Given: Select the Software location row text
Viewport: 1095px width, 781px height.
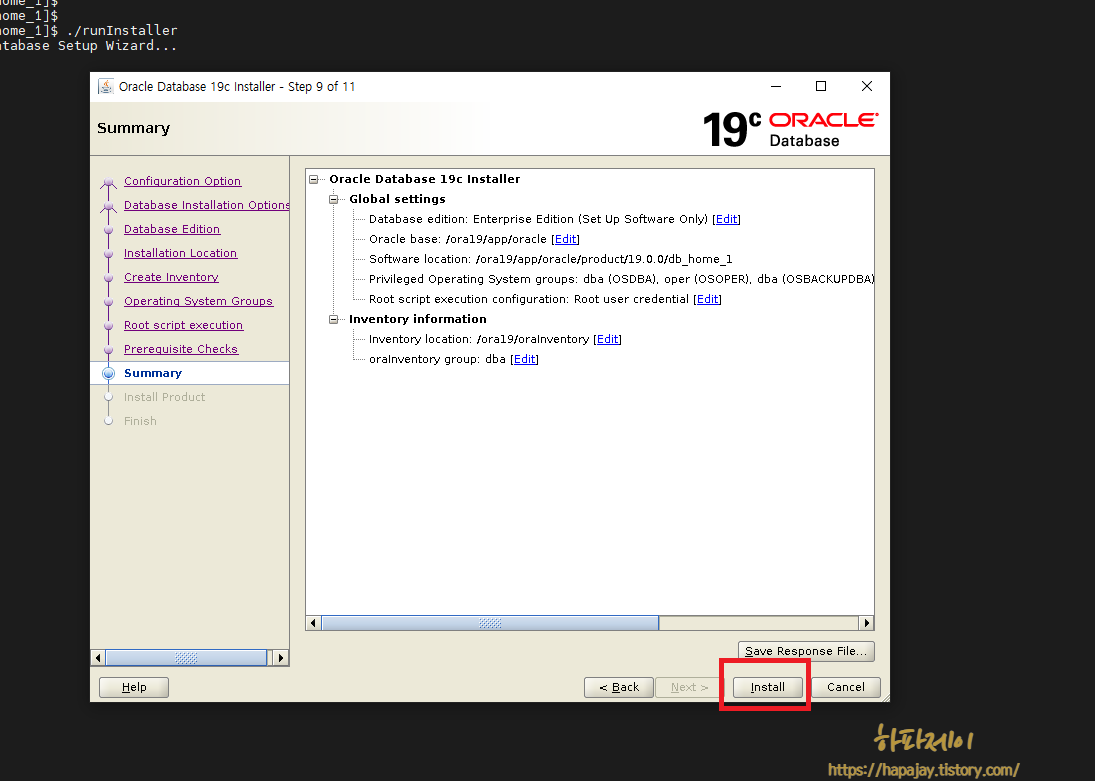Looking at the screenshot, I should 550,259.
